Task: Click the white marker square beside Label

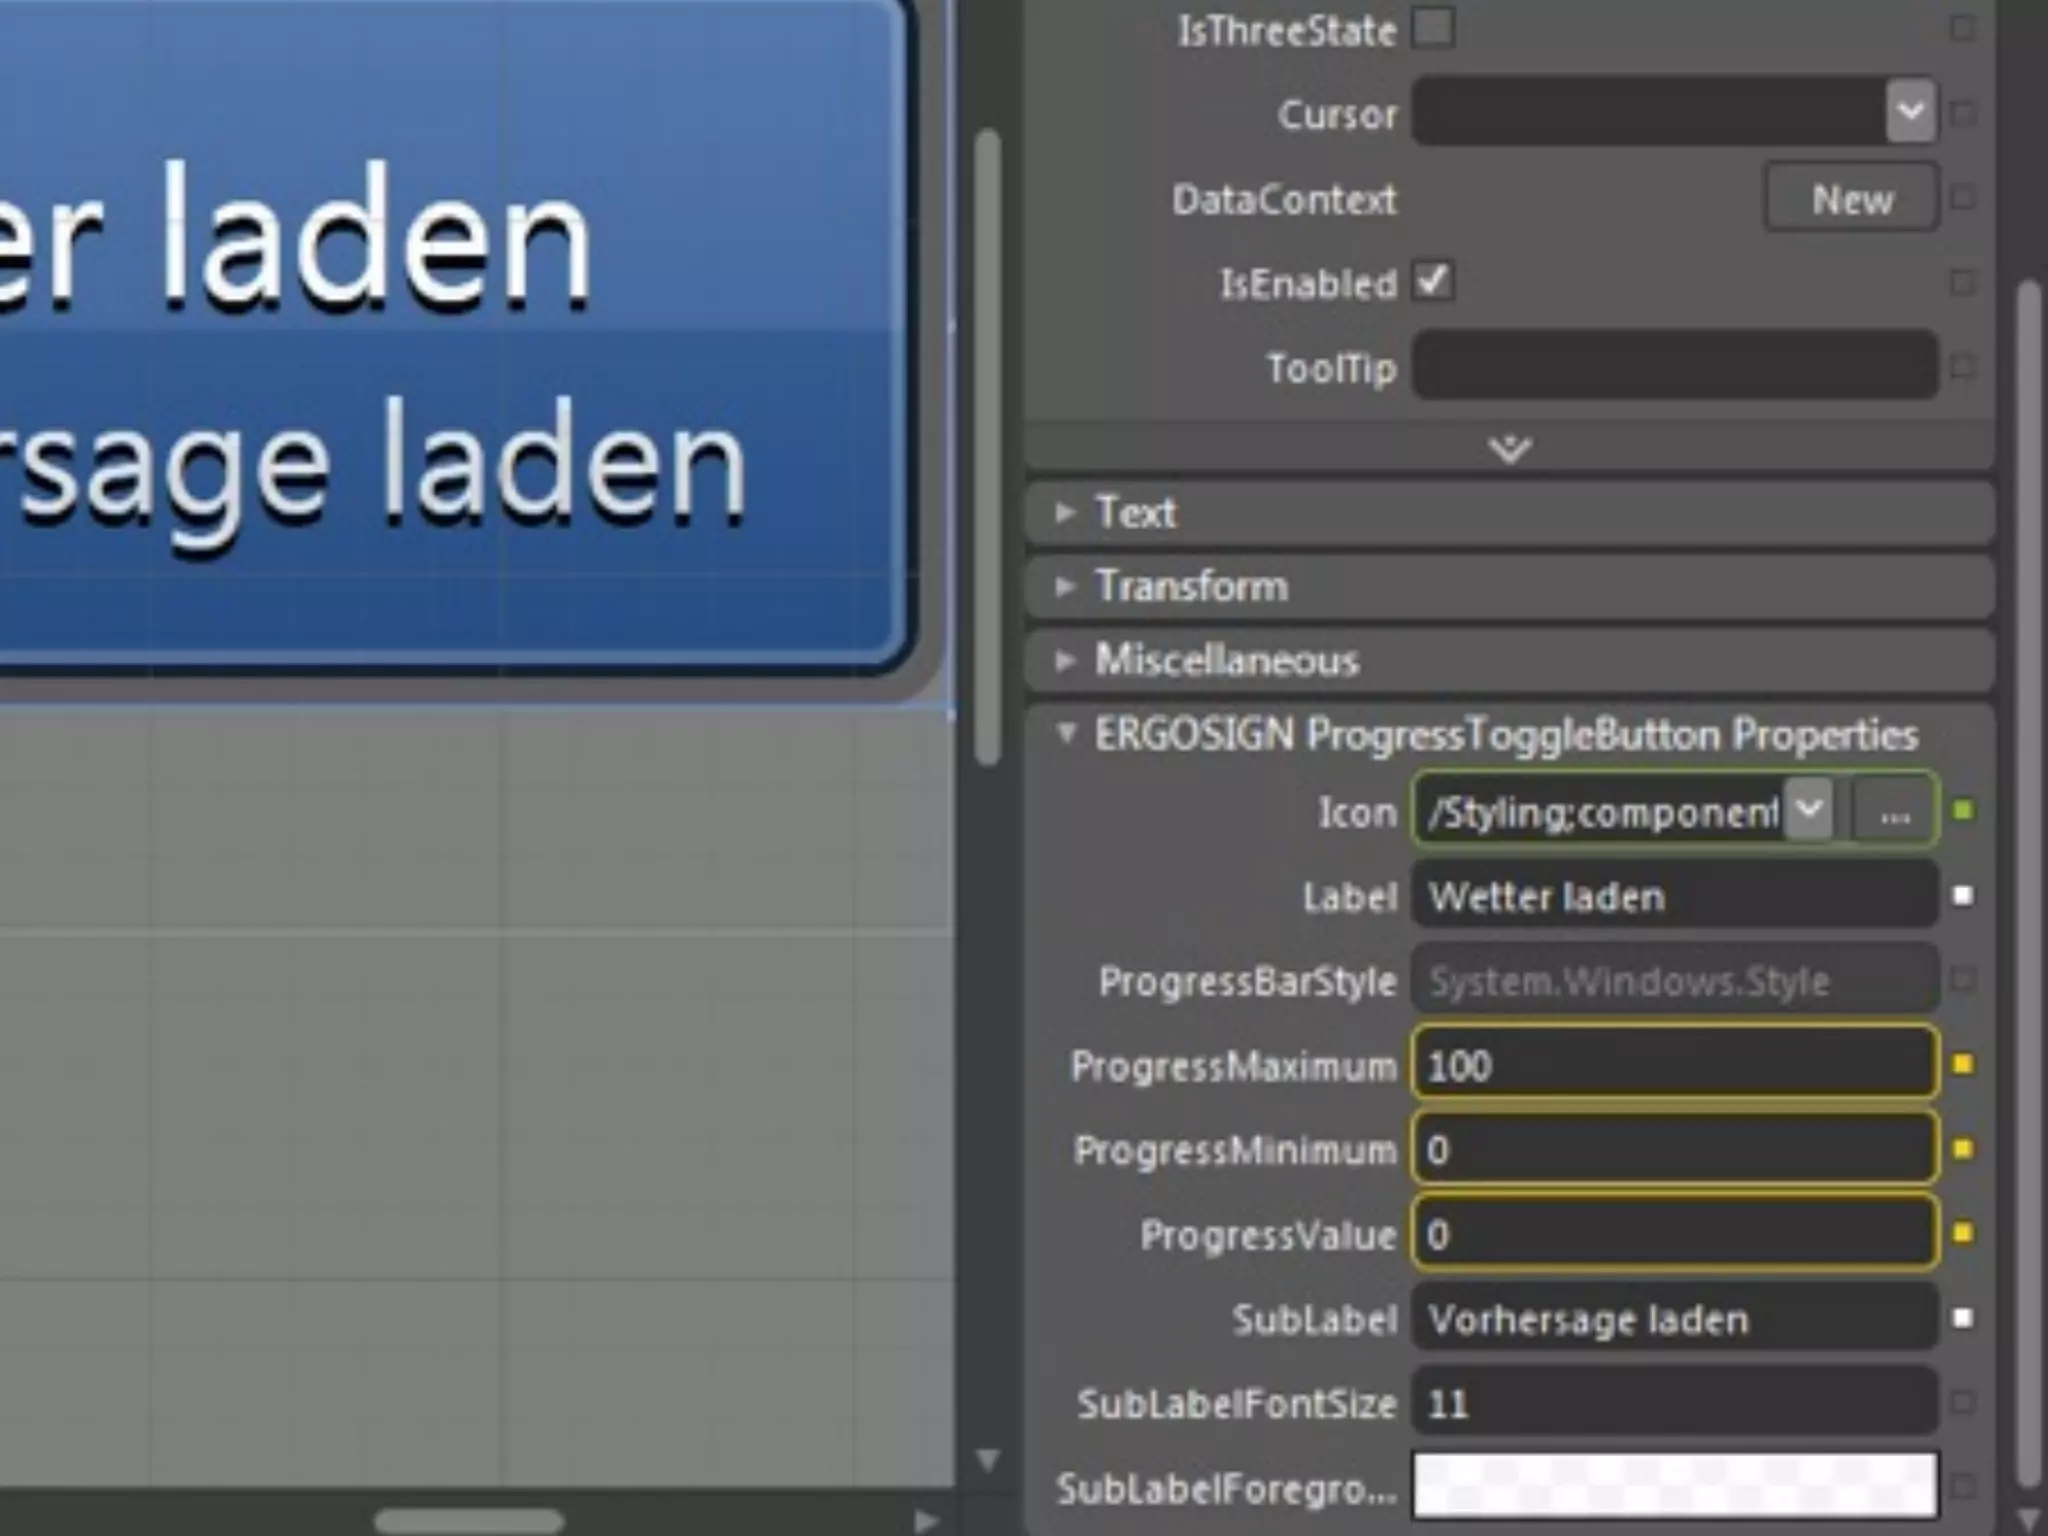Action: click(1963, 896)
